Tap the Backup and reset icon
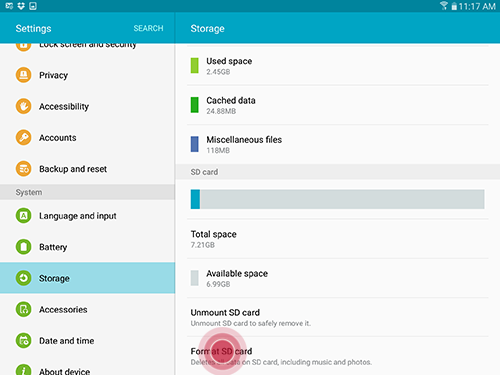The image size is (500, 375). pos(23,169)
